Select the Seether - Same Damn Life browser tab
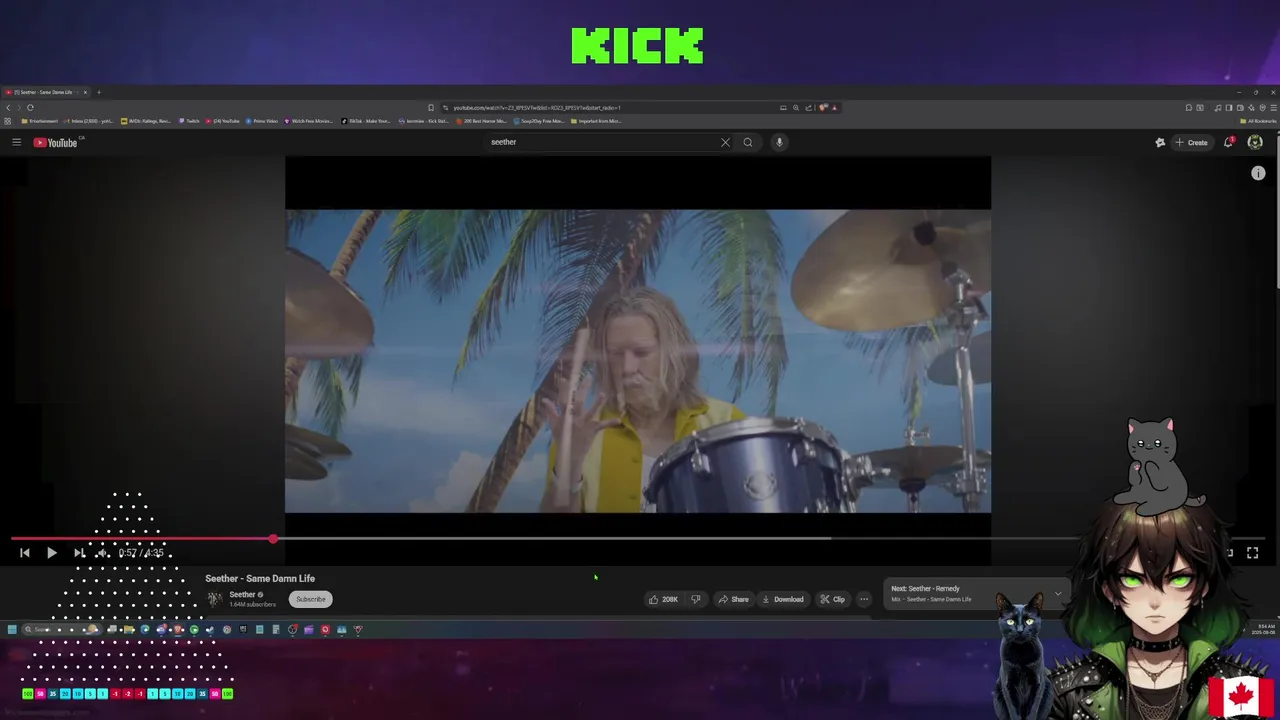Screen dimensions: 1280x720 pos(47,92)
